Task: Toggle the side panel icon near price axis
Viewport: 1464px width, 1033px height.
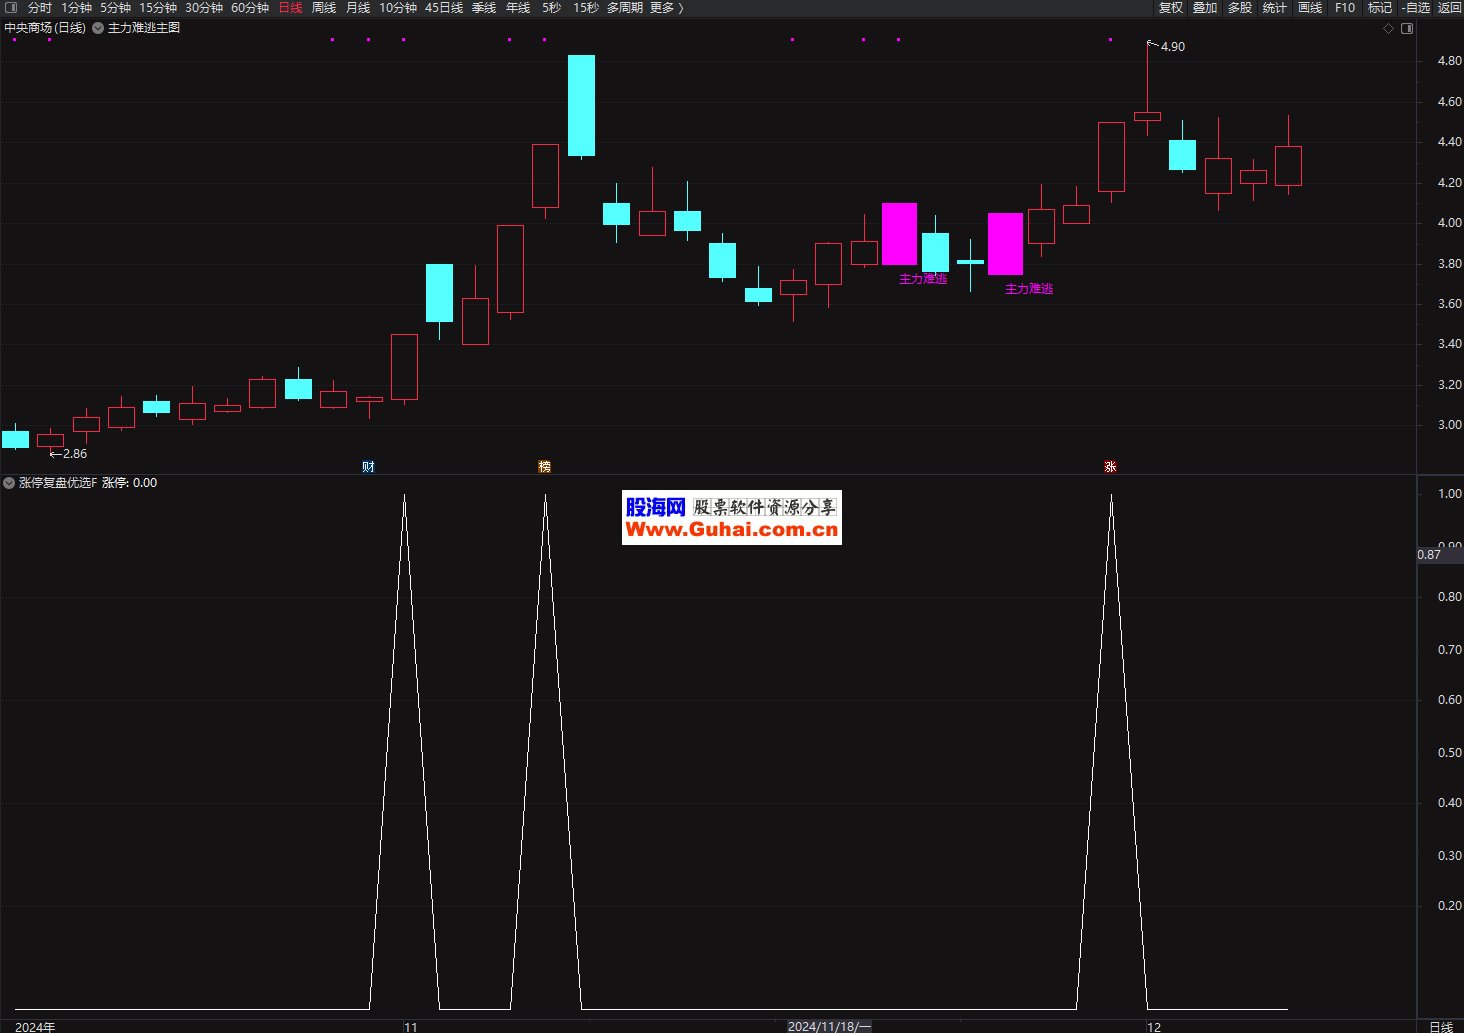Action: [x=1407, y=29]
